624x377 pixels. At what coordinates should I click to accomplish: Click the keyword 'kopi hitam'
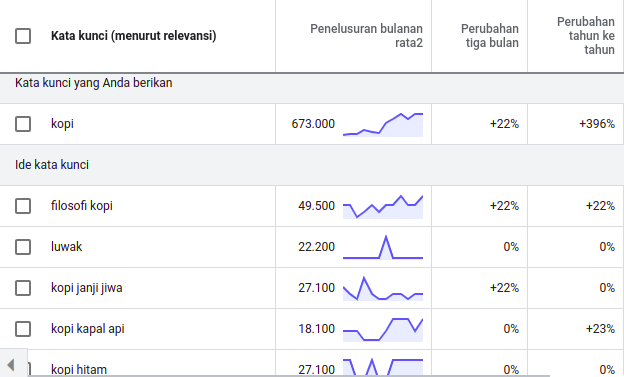[79, 369]
